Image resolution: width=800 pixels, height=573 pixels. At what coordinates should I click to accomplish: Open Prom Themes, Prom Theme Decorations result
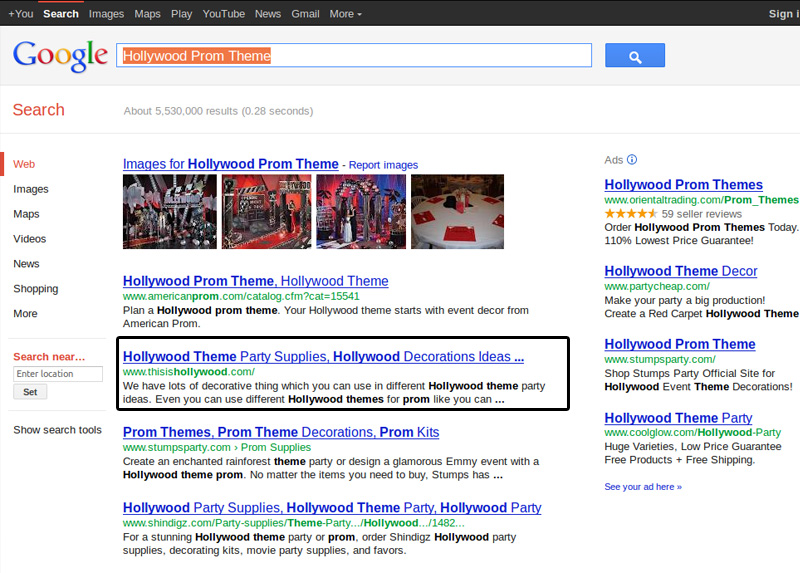tap(281, 432)
